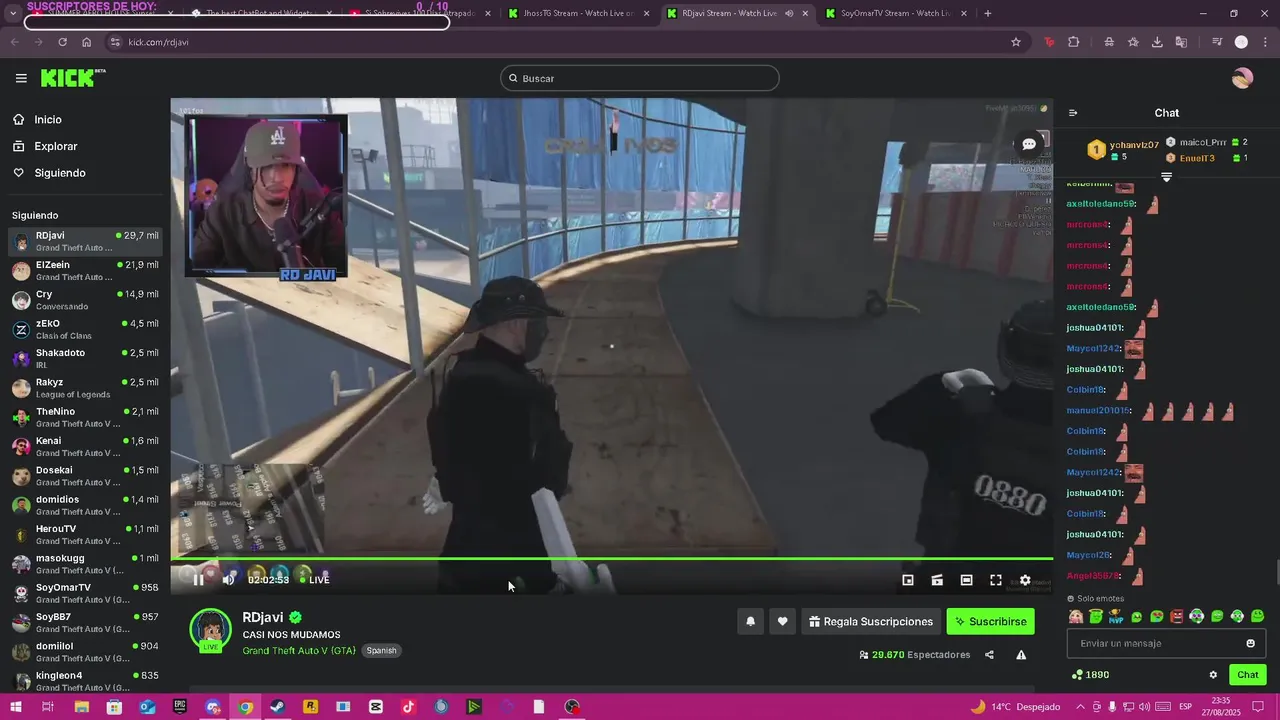Open Kenai channel

[x=85, y=446]
